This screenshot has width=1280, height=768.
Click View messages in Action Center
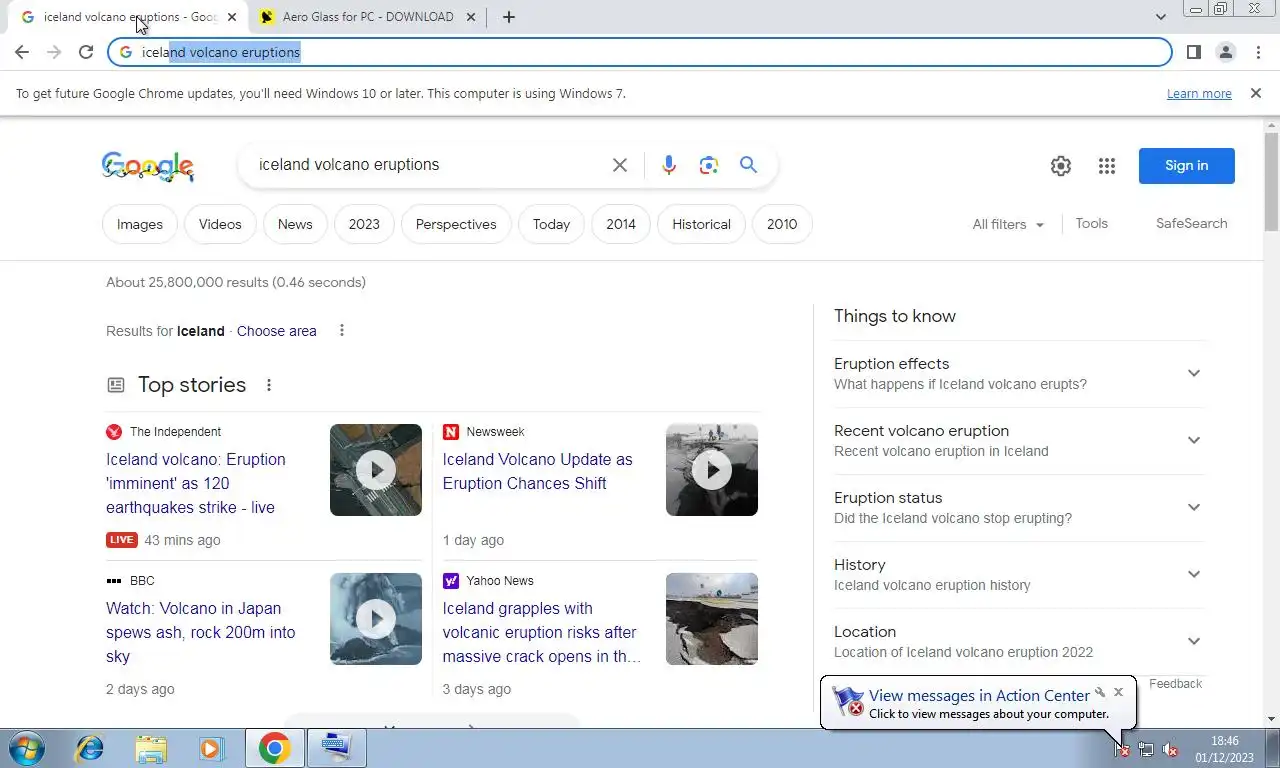tap(979, 695)
